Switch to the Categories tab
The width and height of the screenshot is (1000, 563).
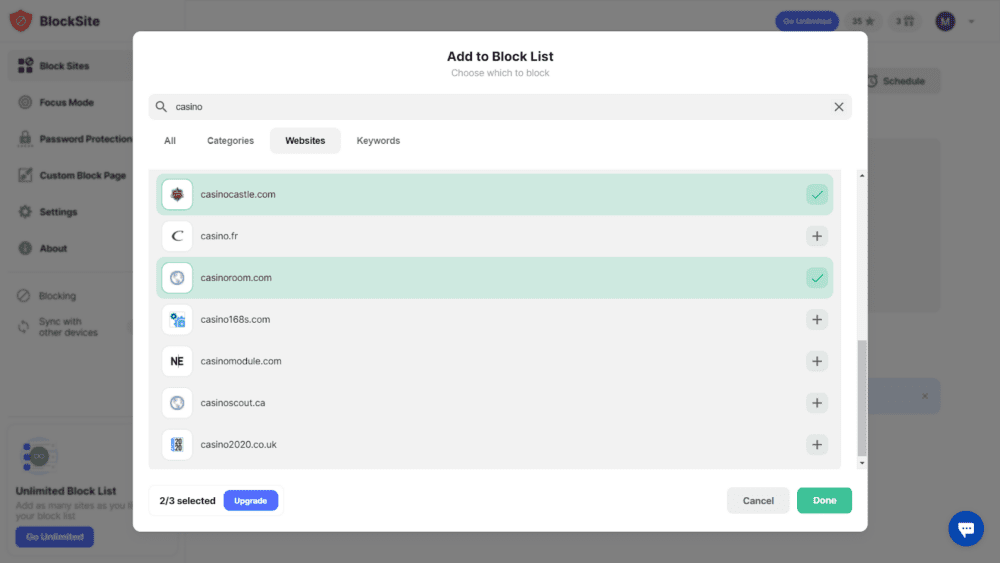tap(230, 140)
